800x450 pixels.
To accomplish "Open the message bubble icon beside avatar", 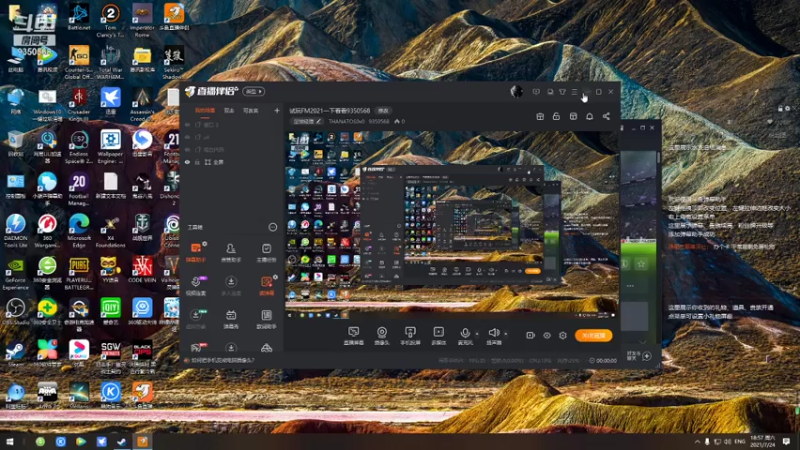I will pos(536,92).
